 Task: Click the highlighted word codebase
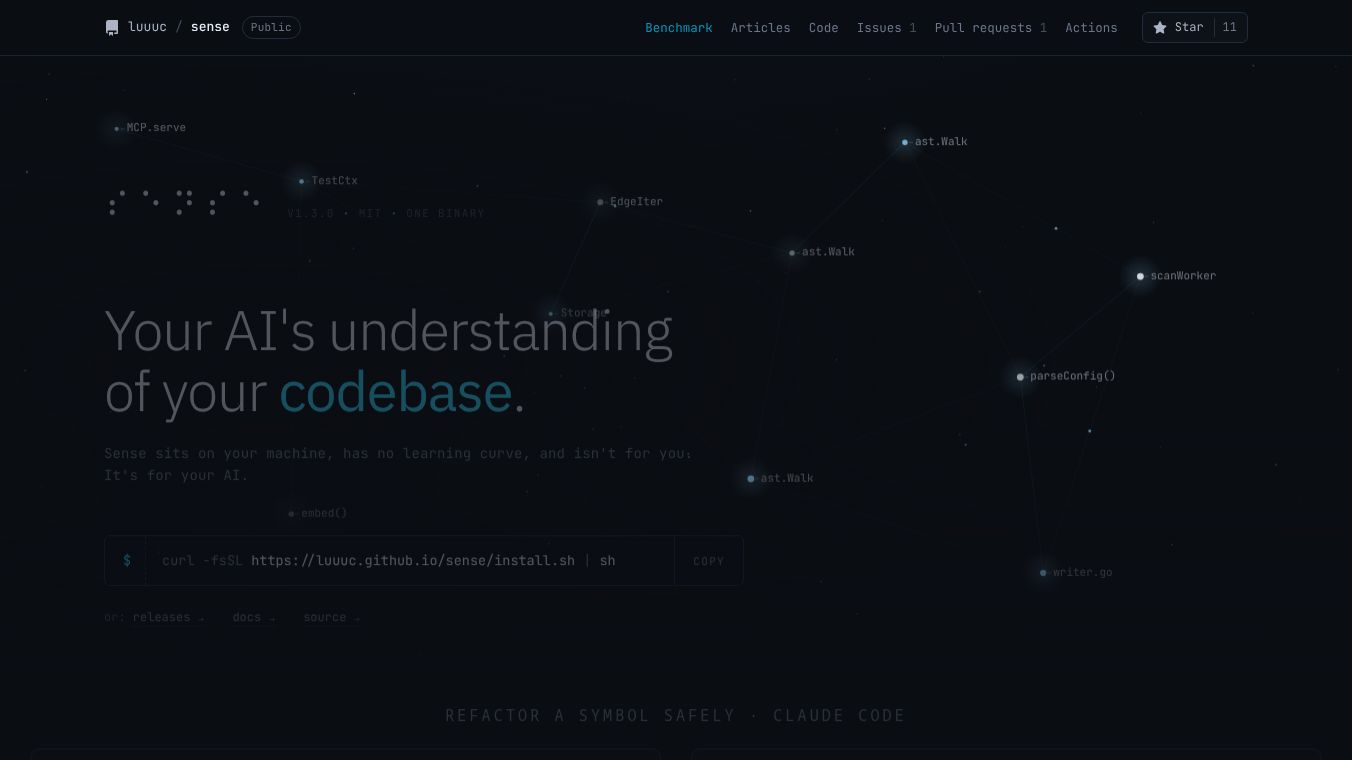coord(396,391)
